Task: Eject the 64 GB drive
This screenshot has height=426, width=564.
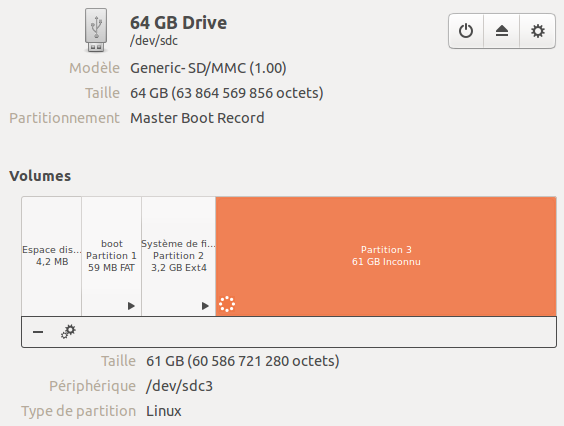Action: [501, 31]
